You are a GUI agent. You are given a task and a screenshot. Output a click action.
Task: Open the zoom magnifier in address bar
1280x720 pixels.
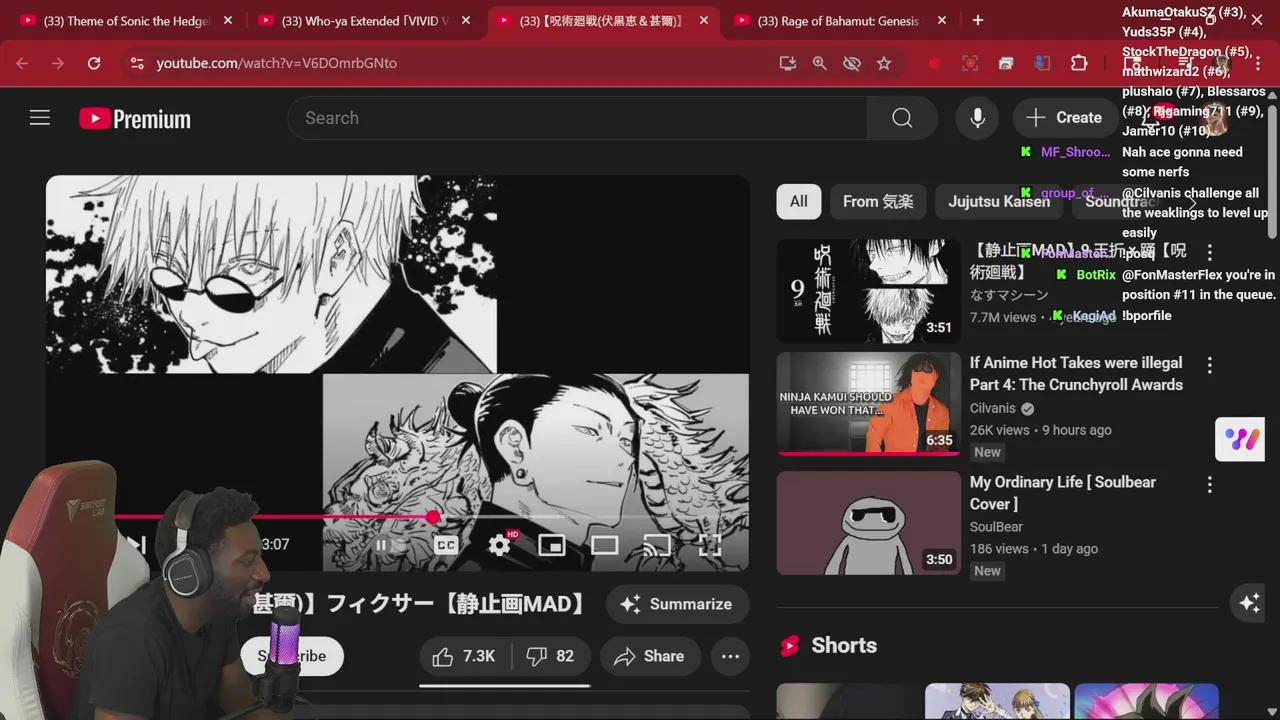[820, 63]
